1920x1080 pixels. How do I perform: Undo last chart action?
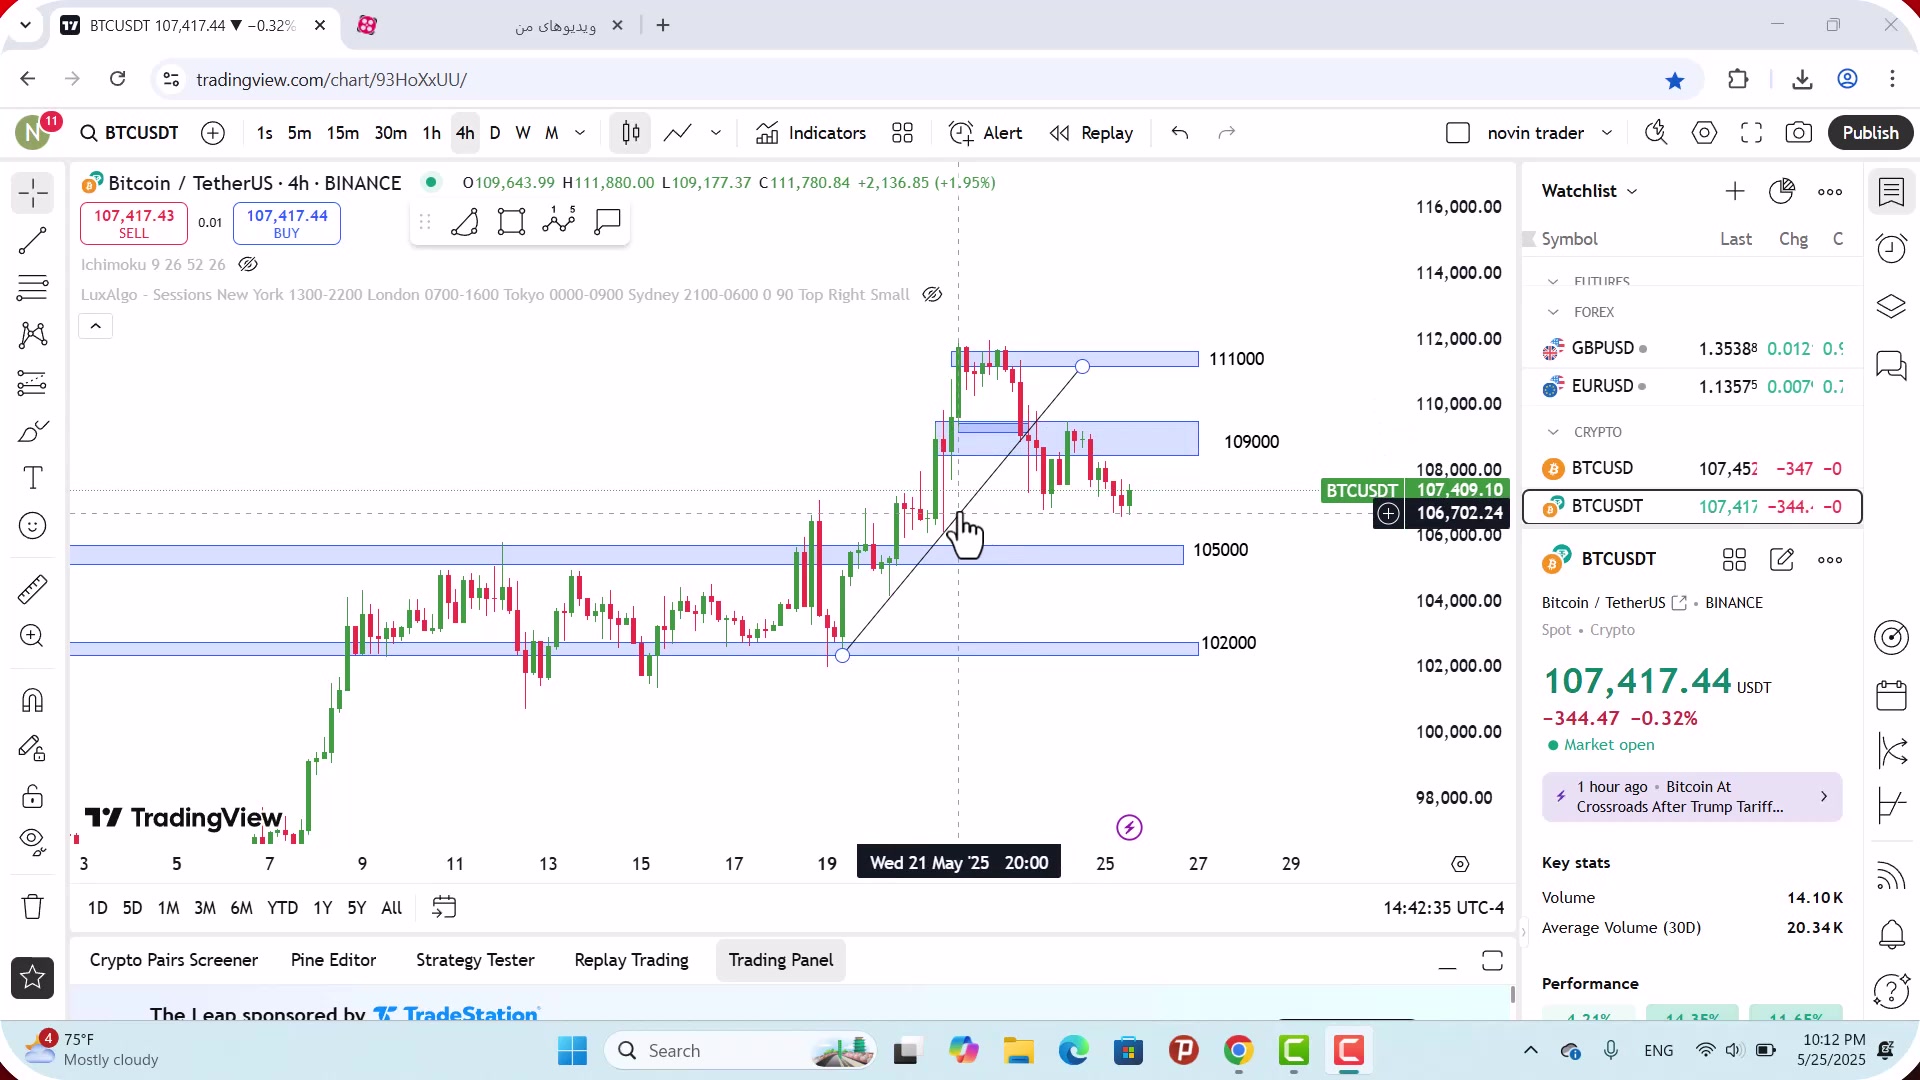pos(1180,133)
